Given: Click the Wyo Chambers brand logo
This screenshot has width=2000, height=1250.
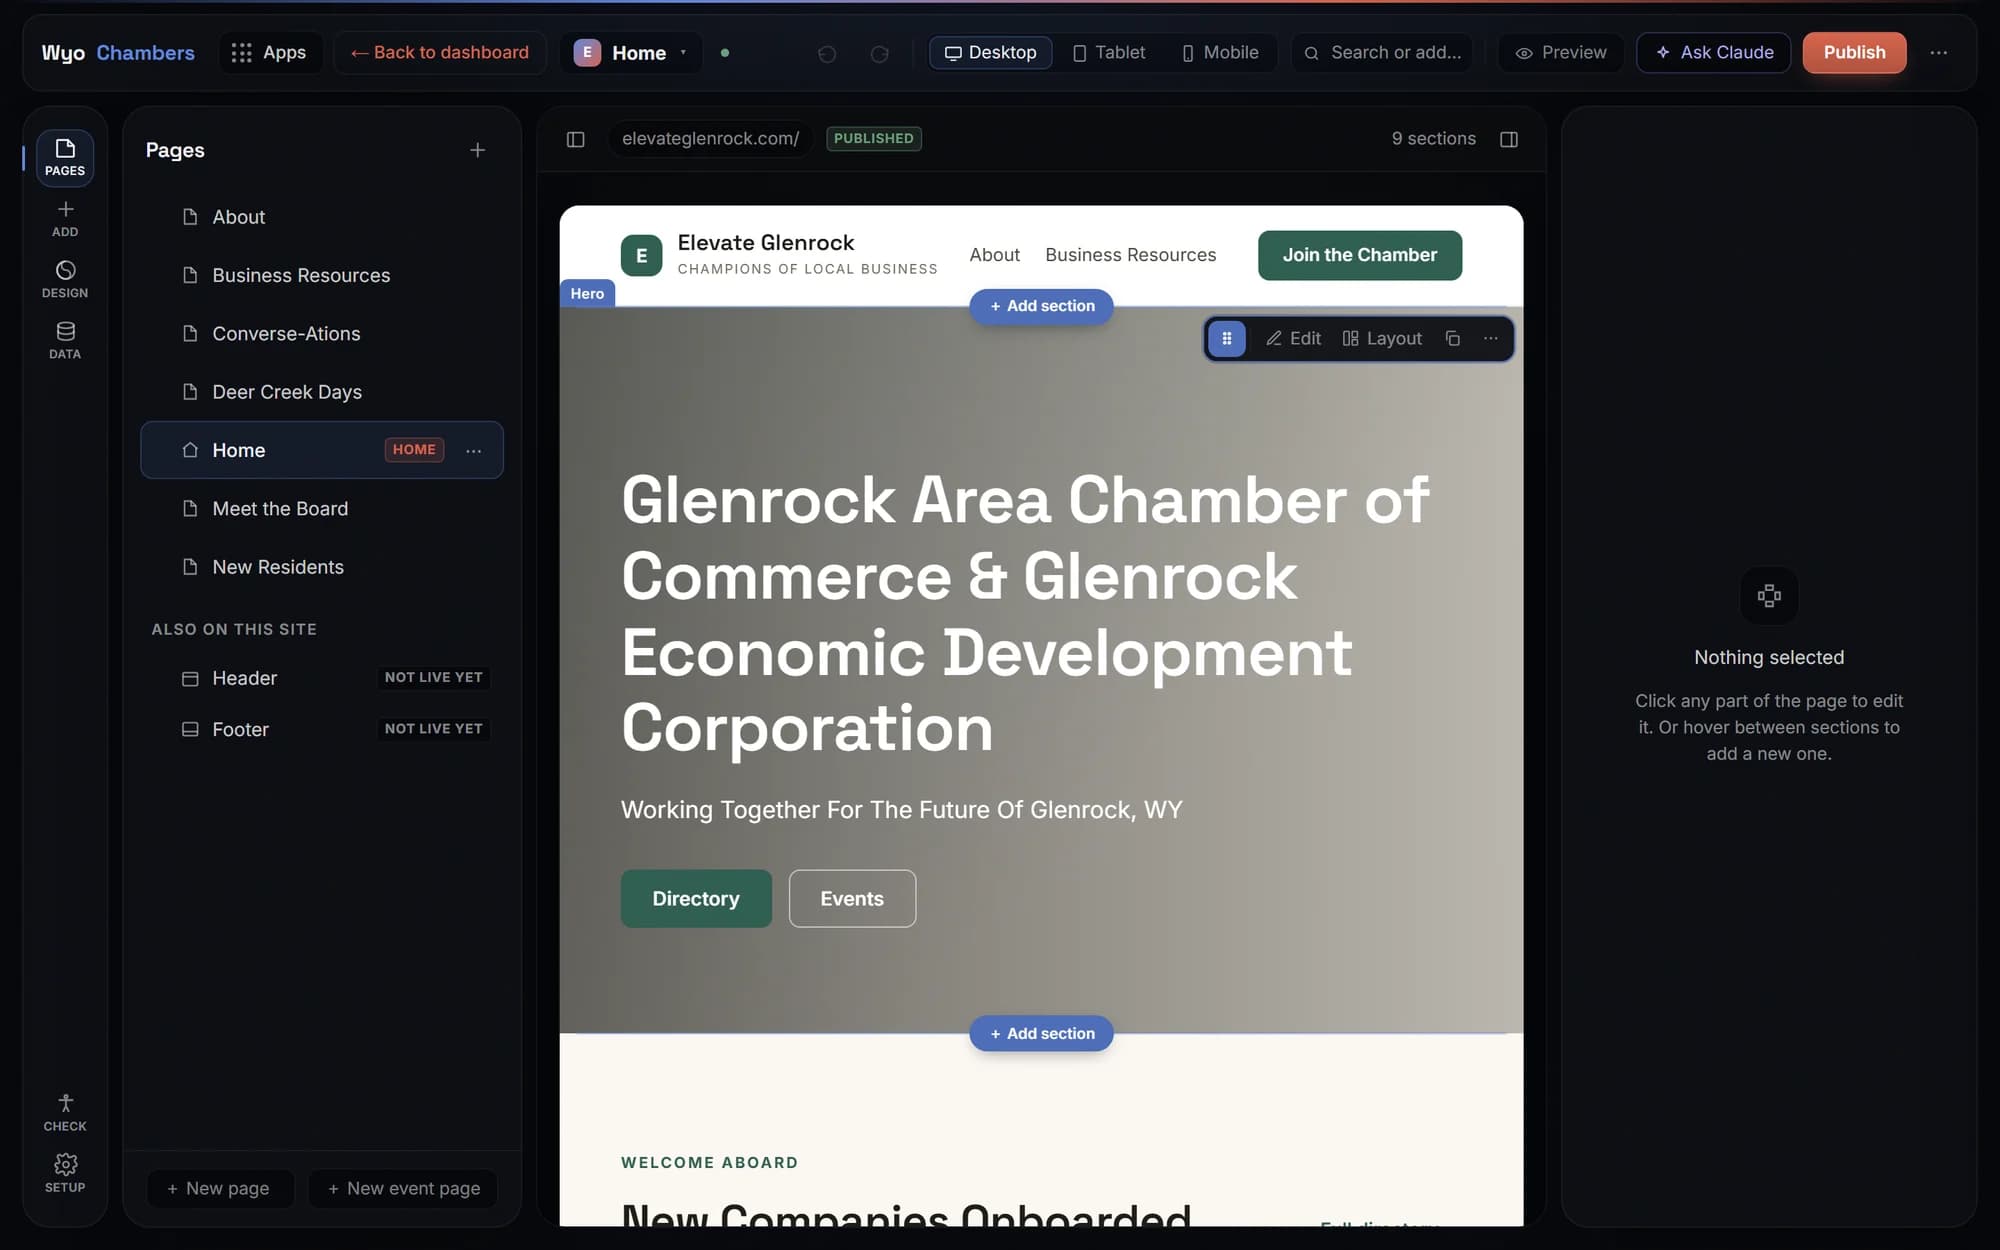Looking at the screenshot, I should coord(118,53).
